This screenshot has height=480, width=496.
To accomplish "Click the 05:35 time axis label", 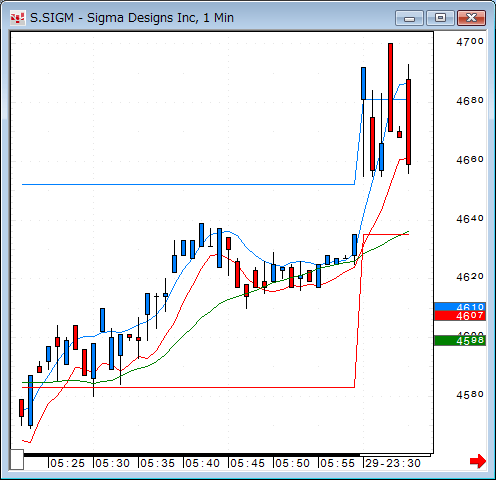I will tap(157, 463).
